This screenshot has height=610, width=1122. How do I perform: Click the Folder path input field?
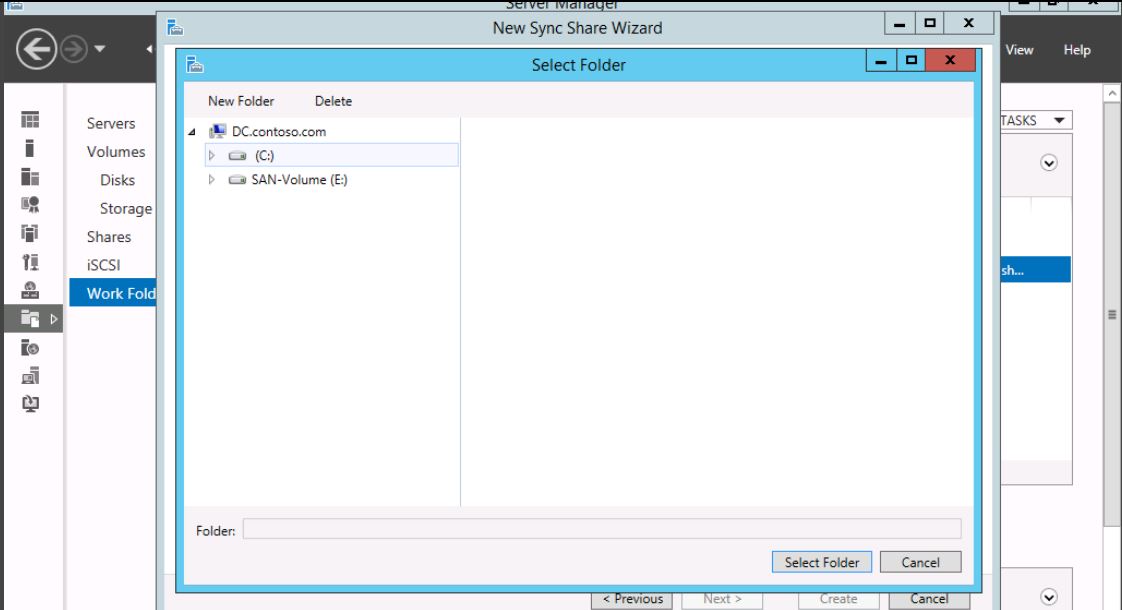point(602,530)
